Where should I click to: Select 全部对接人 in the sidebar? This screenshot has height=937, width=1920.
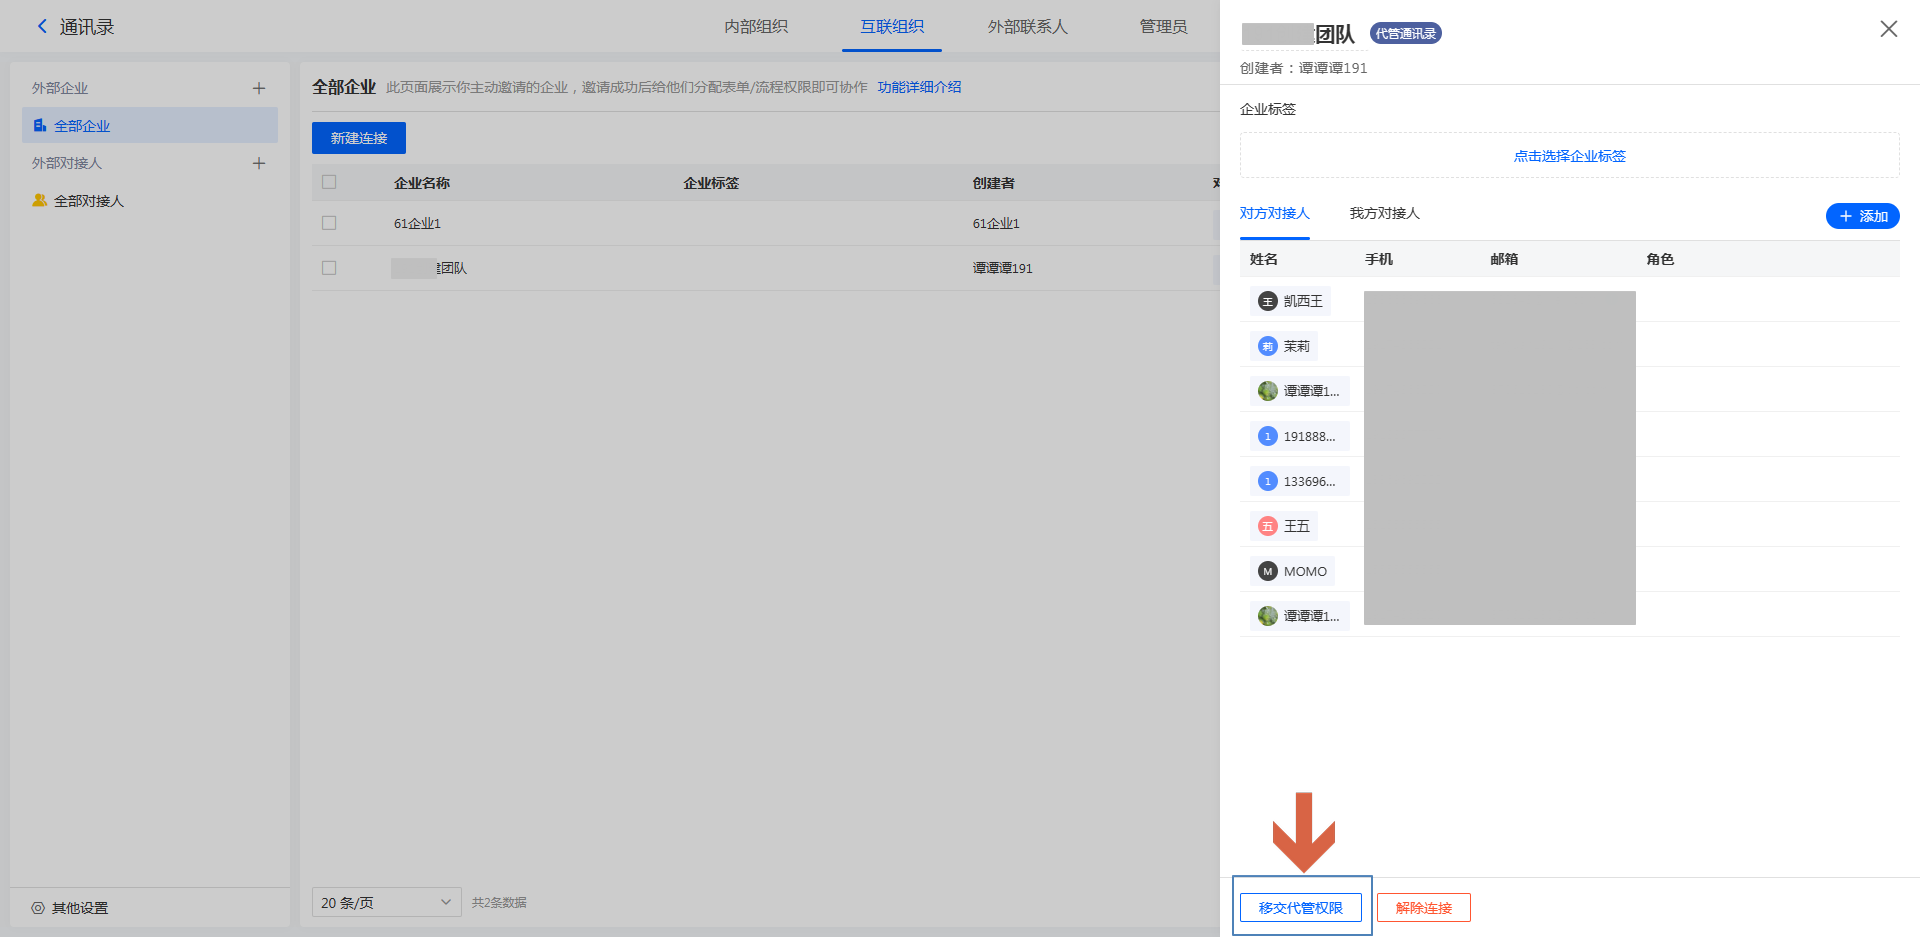(89, 201)
